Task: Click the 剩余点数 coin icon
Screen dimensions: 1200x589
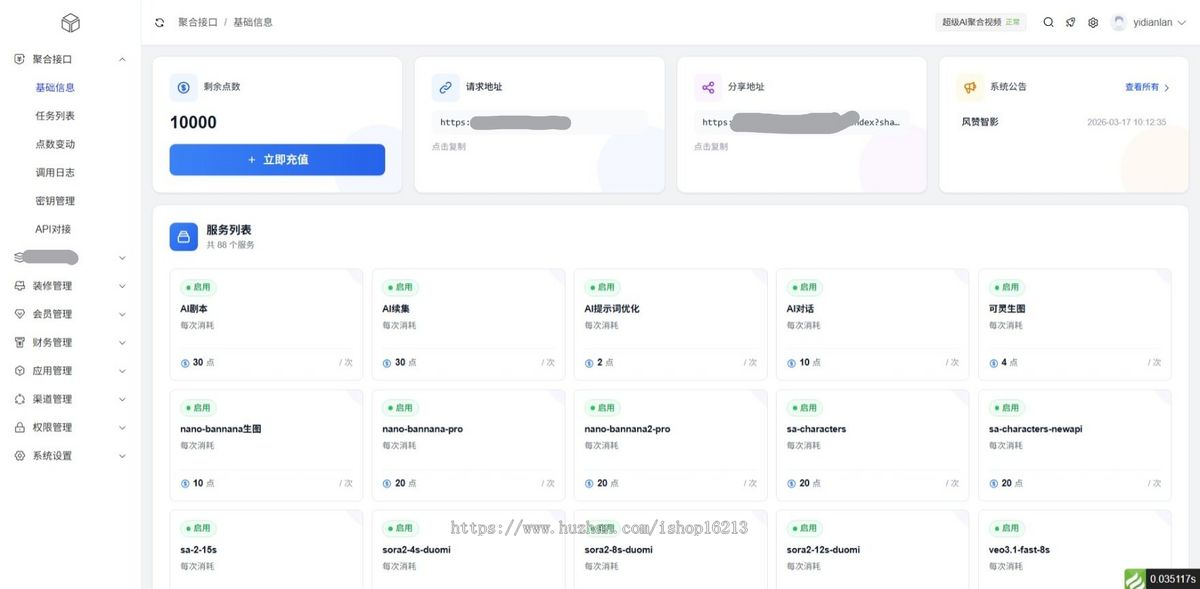Action: pyautogui.click(x=183, y=87)
